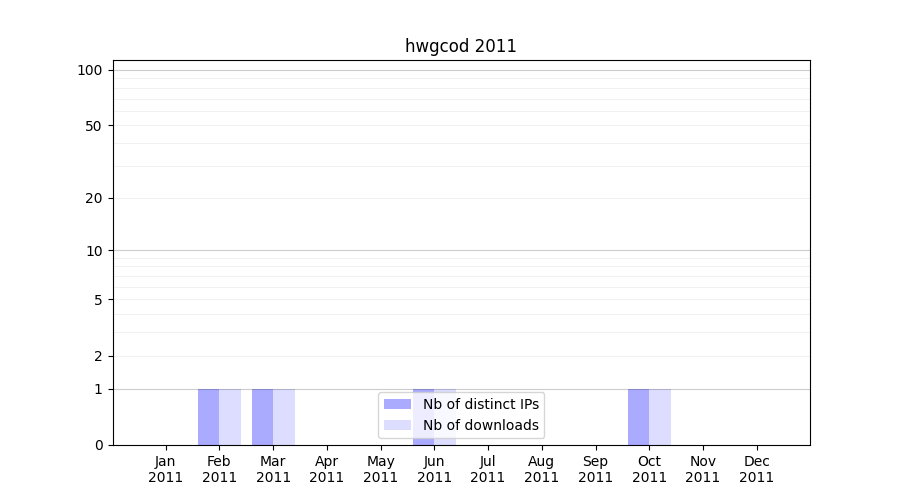900x500 pixels.
Task: Pick the 'Aug 2011' x-axis label
Action: (541, 469)
